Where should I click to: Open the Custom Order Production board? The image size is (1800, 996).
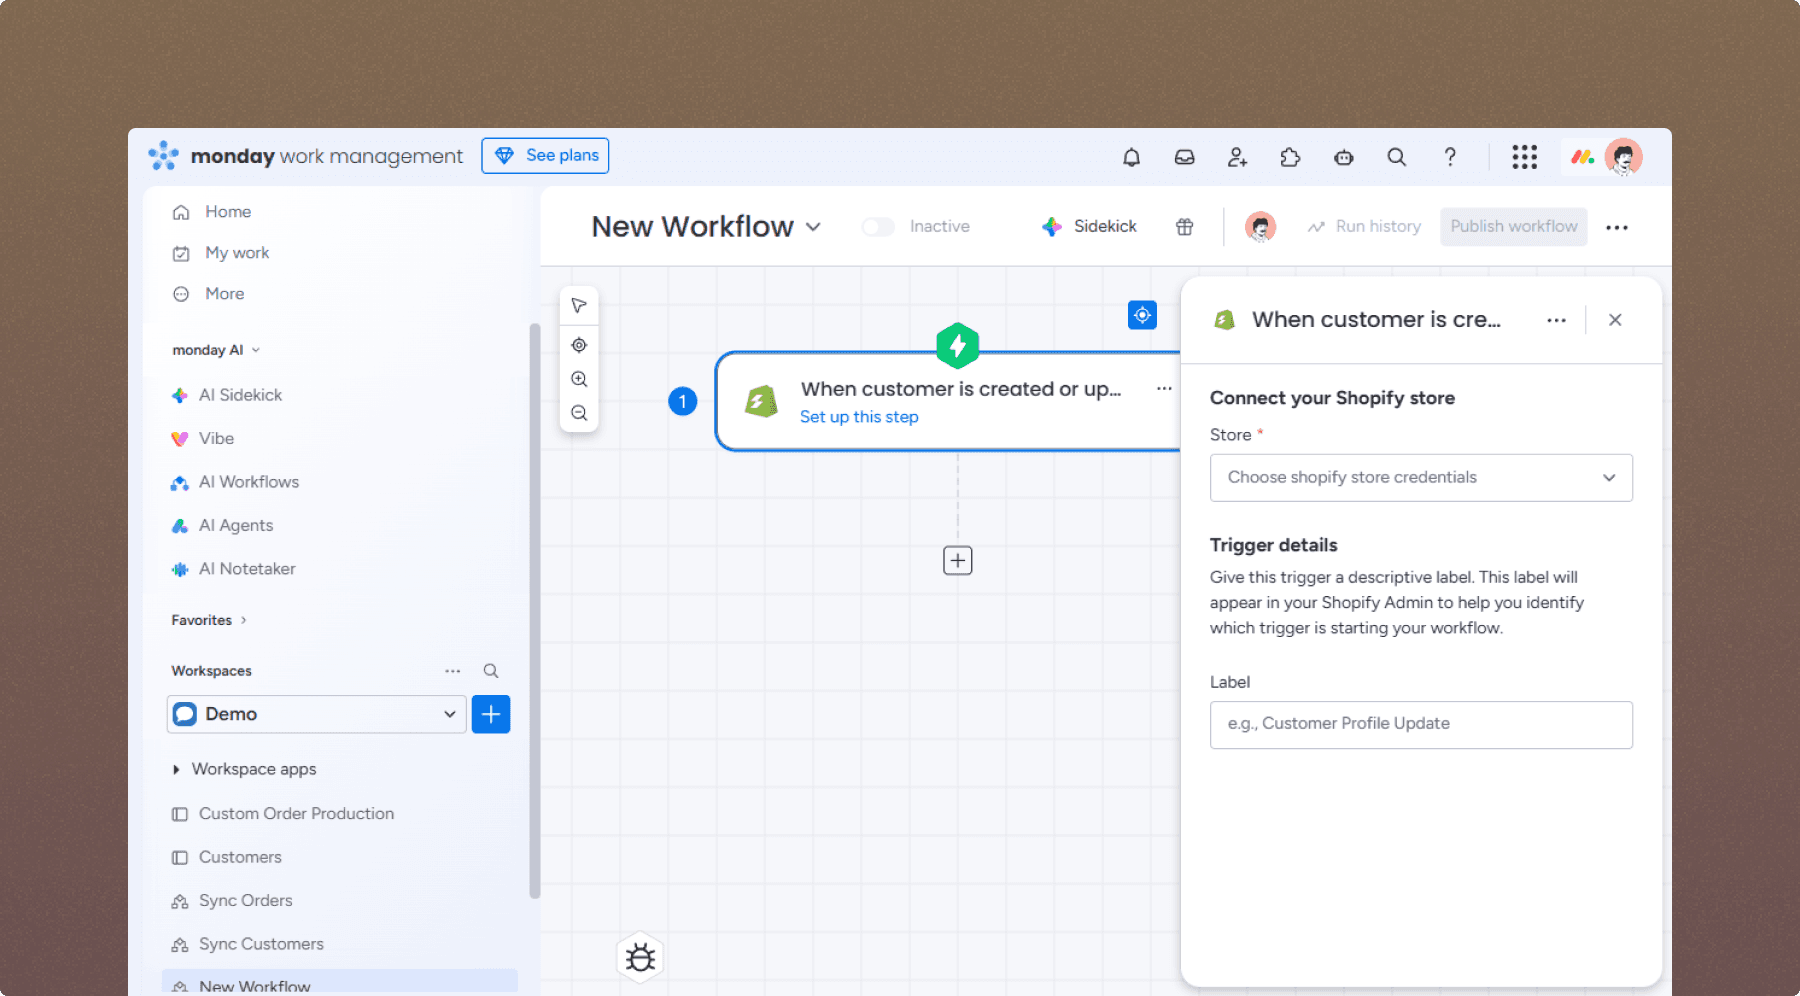tap(296, 814)
